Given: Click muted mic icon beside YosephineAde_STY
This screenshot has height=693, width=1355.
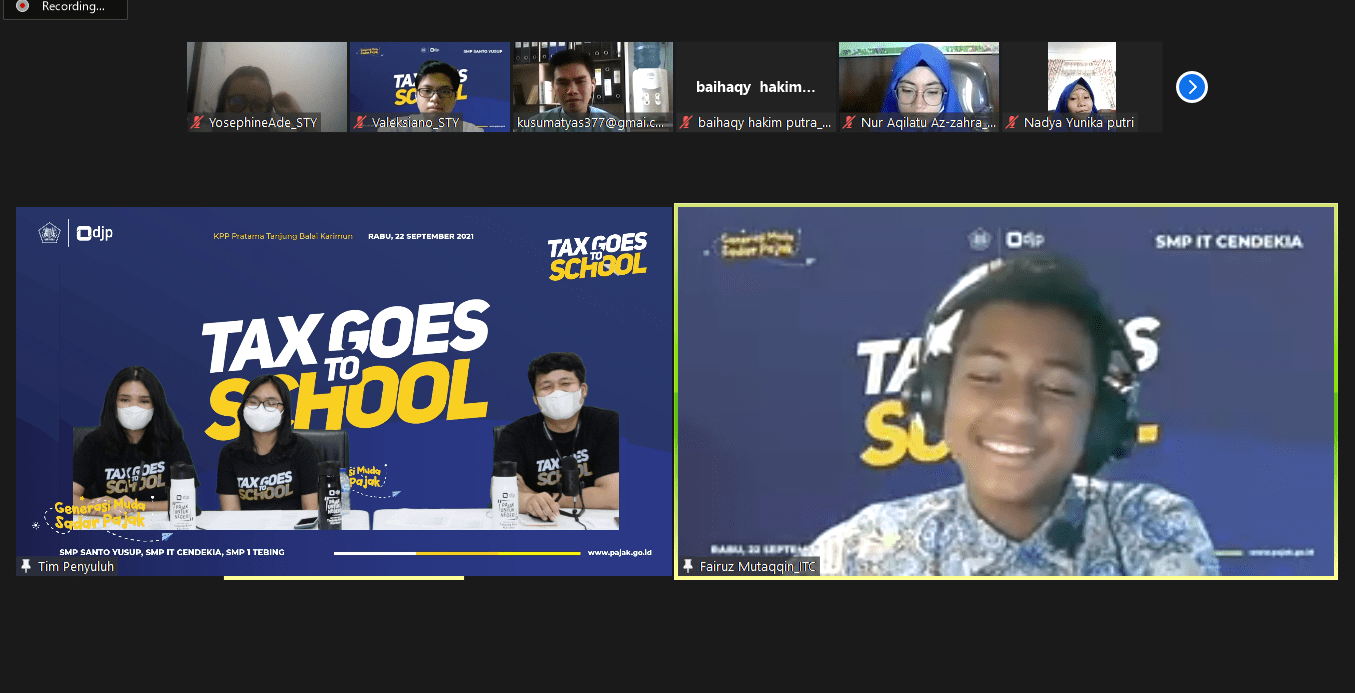Looking at the screenshot, I should 198,123.
